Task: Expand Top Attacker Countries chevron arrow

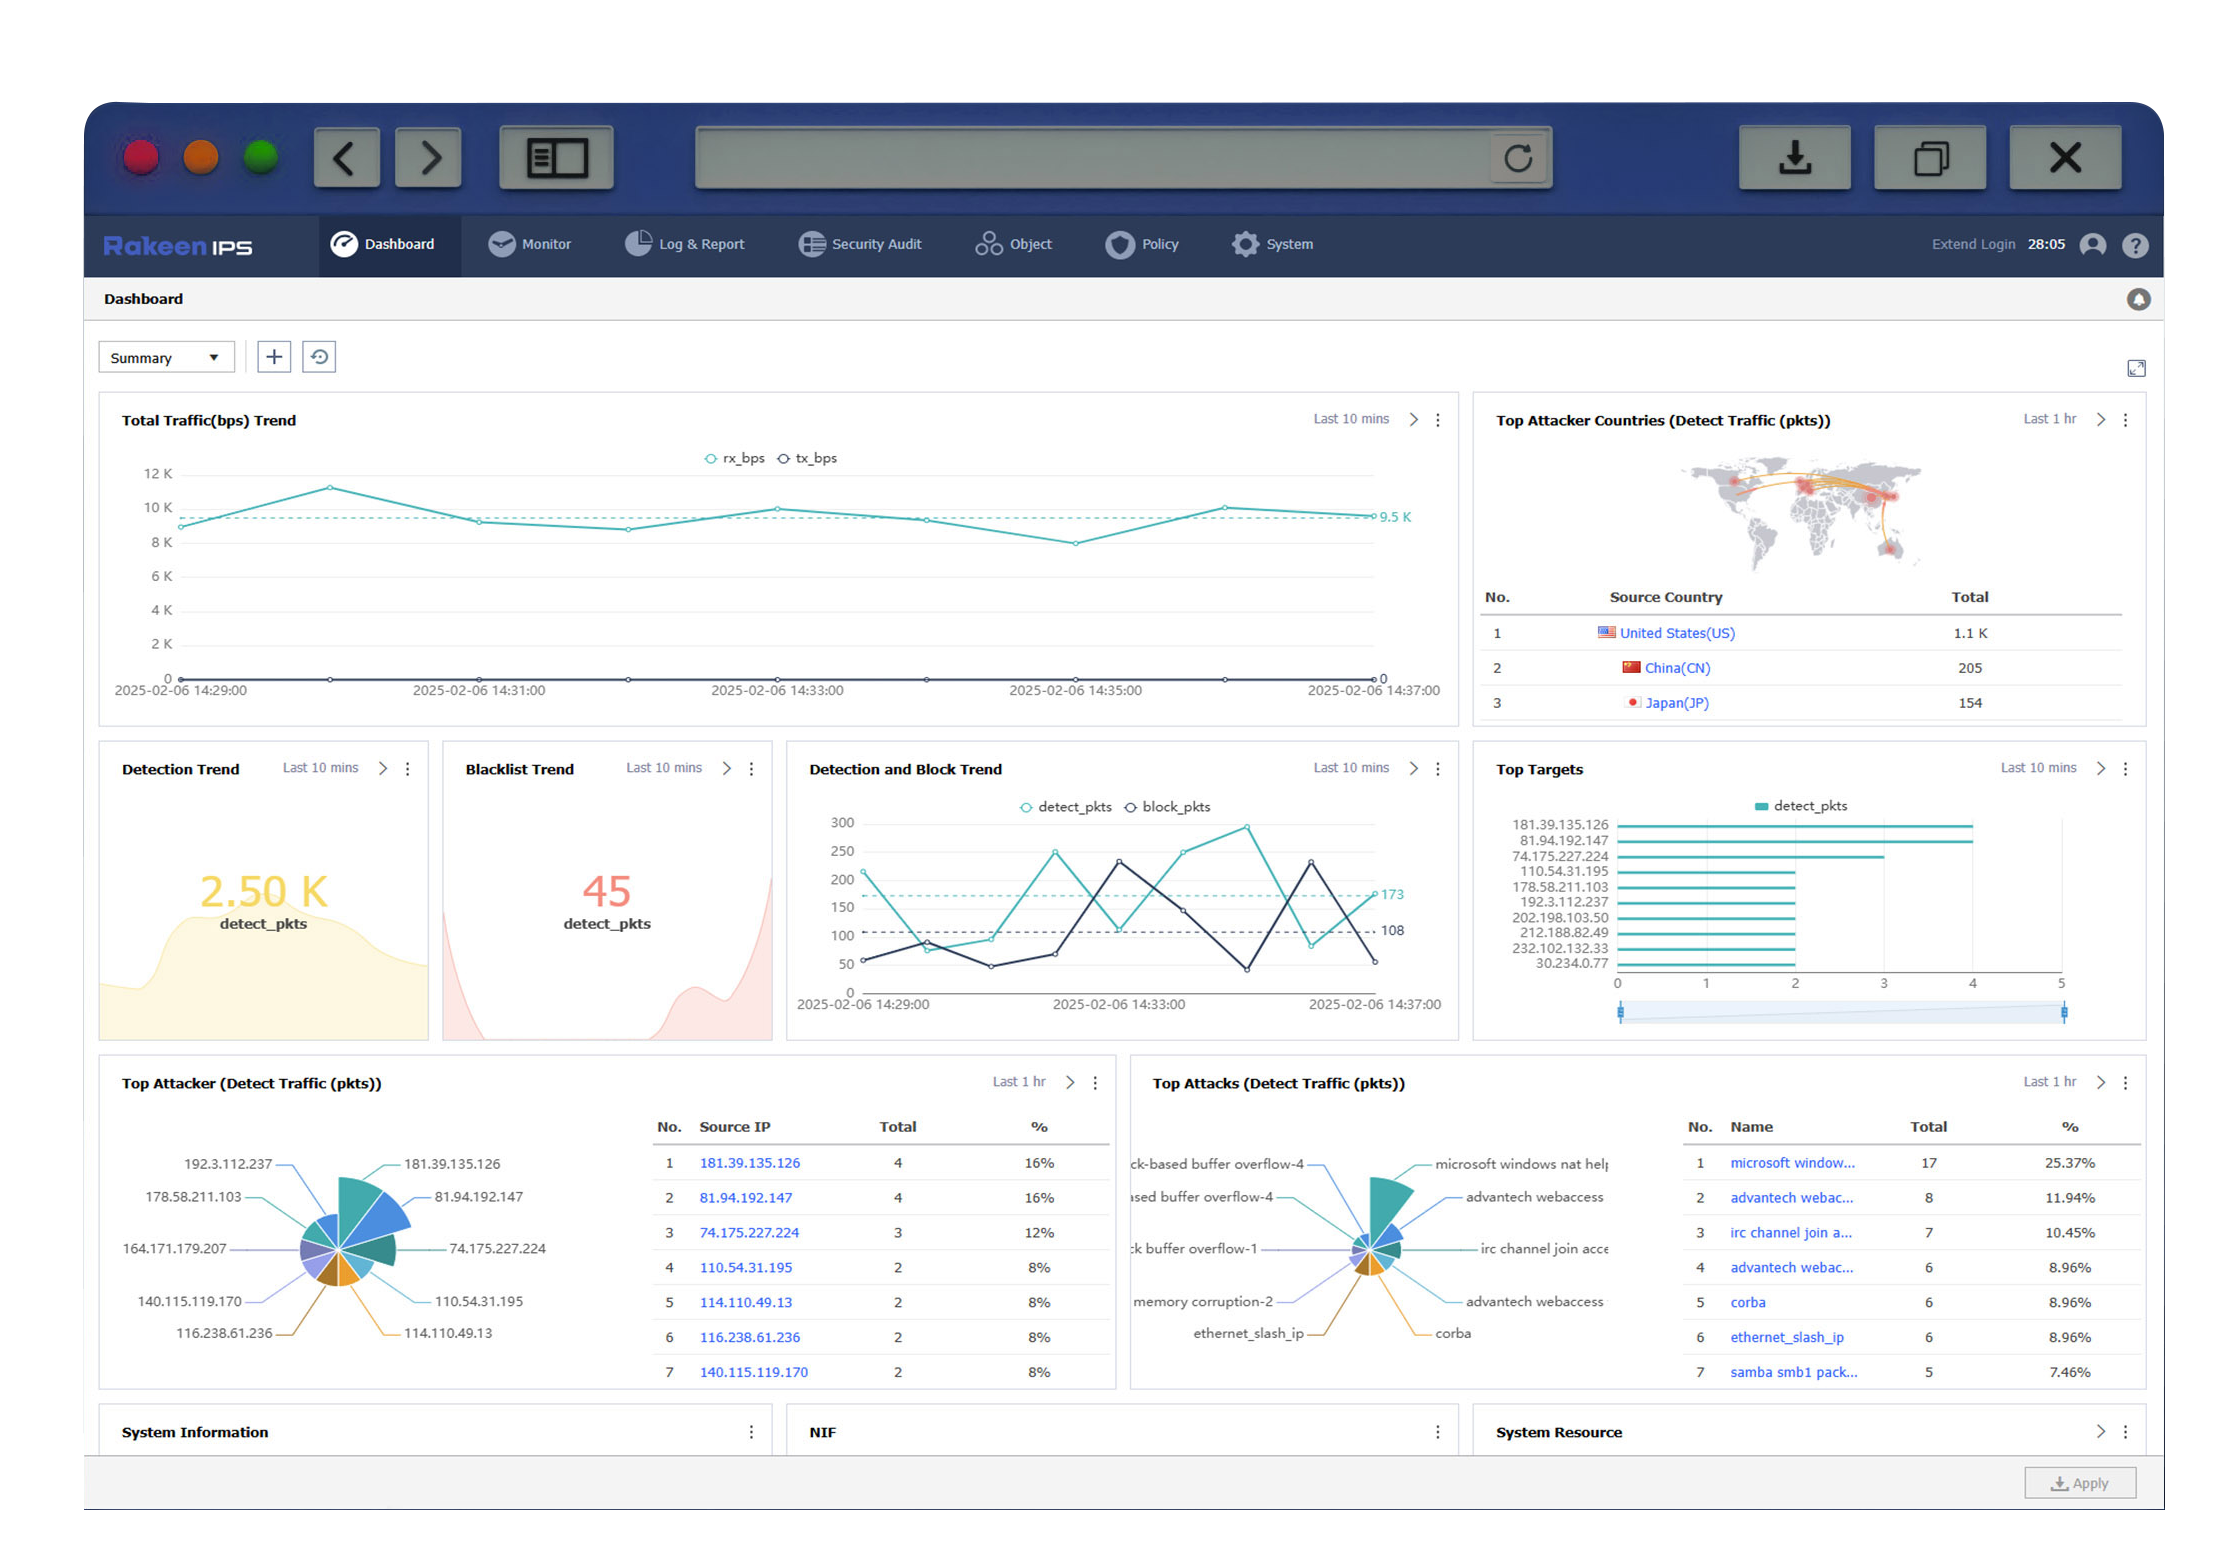Action: (2100, 420)
